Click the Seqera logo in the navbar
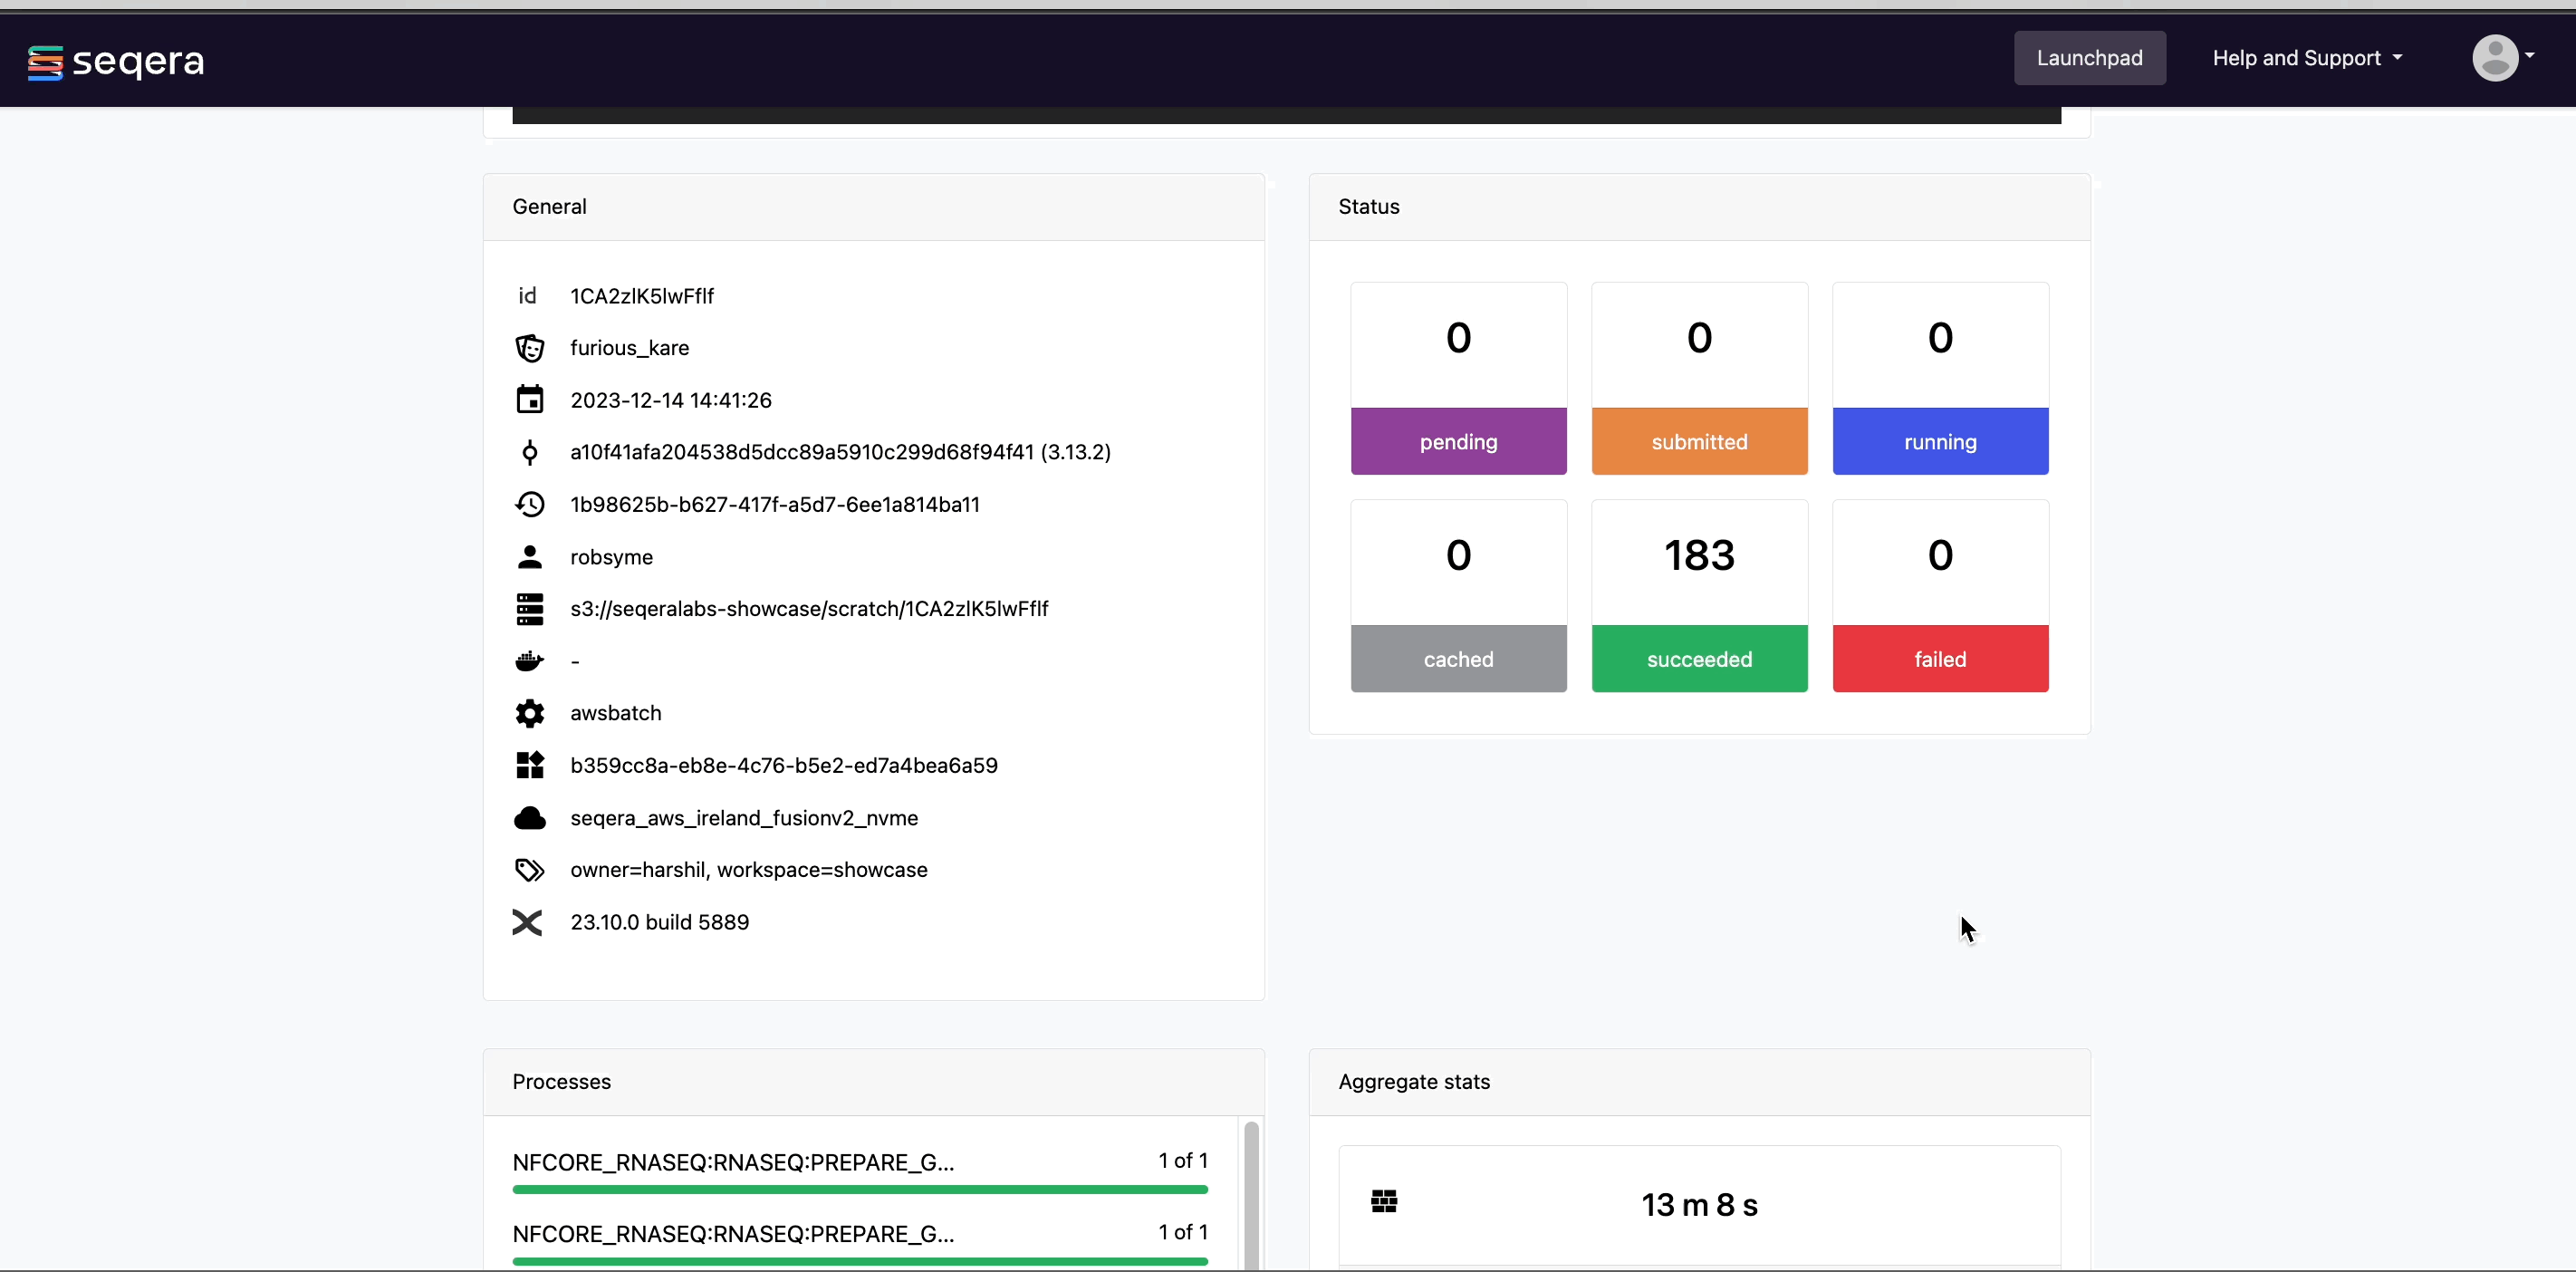The height and width of the screenshot is (1272, 2576). [x=115, y=61]
